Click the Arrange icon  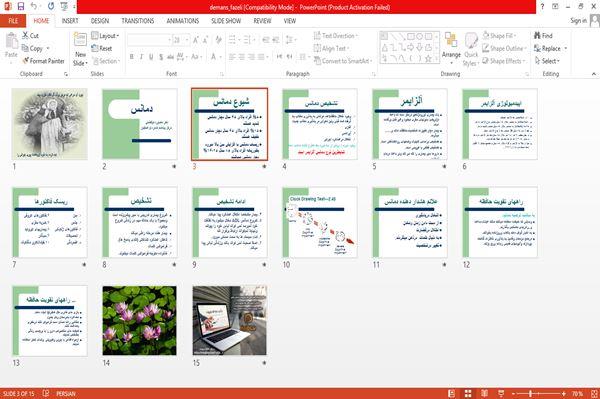pos(451,41)
